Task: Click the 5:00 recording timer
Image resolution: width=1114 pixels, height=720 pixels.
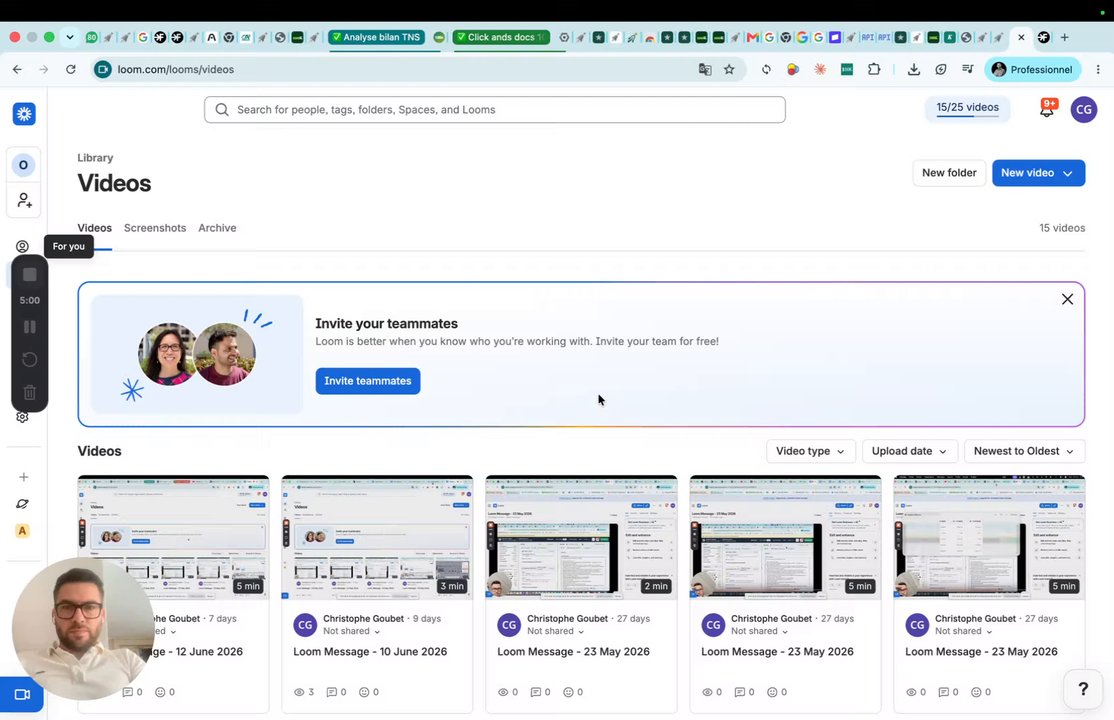Action: (30, 301)
